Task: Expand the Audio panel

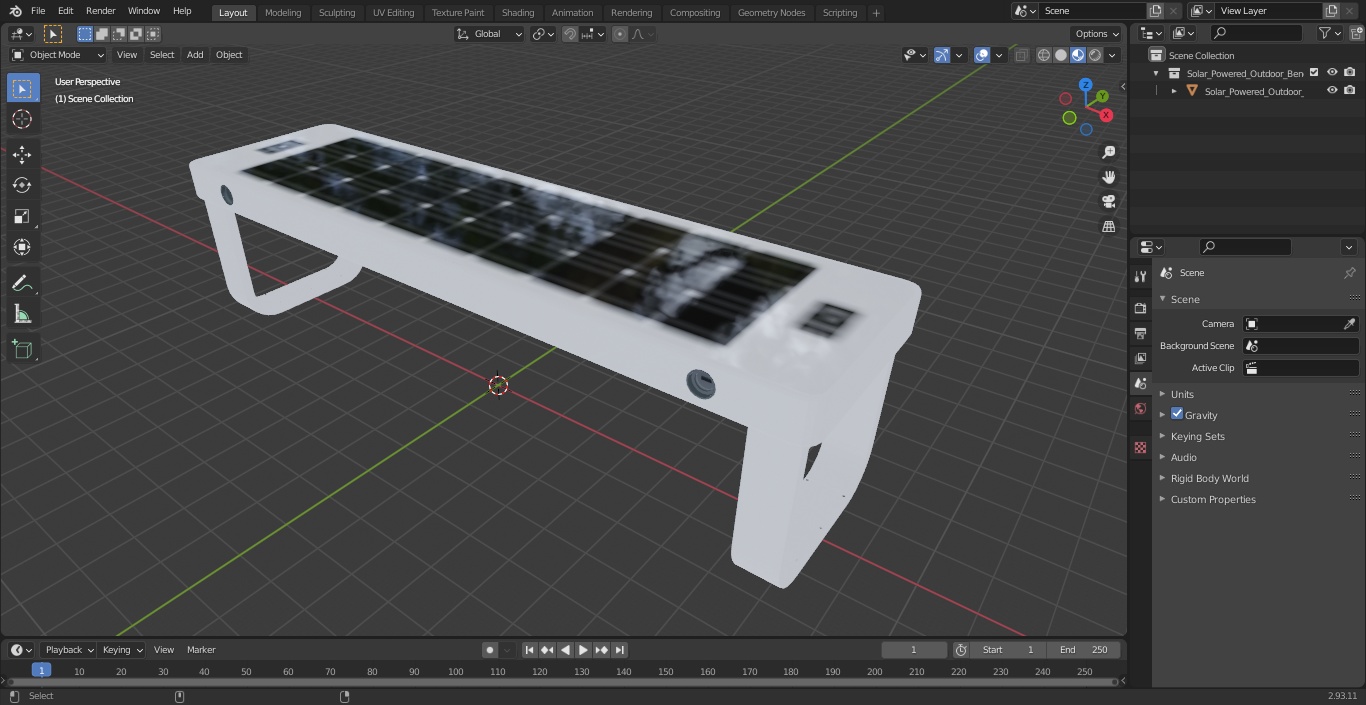Action: [1183, 457]
